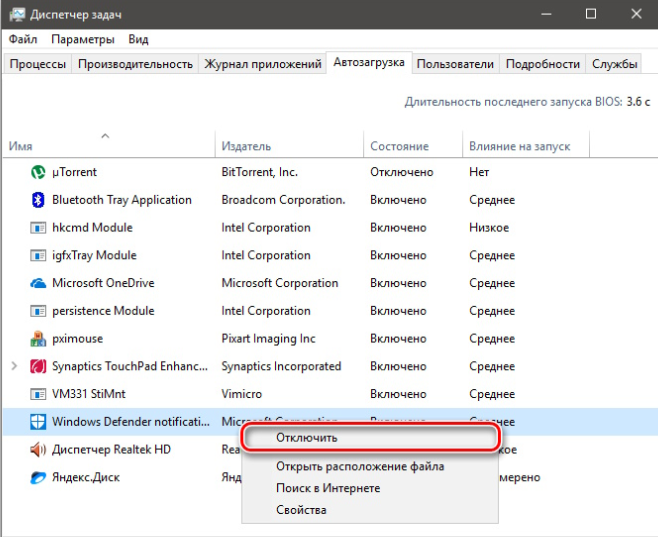Sort by Влияние на запуск column
Viewport: 658px width, 537px height.
click(x=519, y=146)
